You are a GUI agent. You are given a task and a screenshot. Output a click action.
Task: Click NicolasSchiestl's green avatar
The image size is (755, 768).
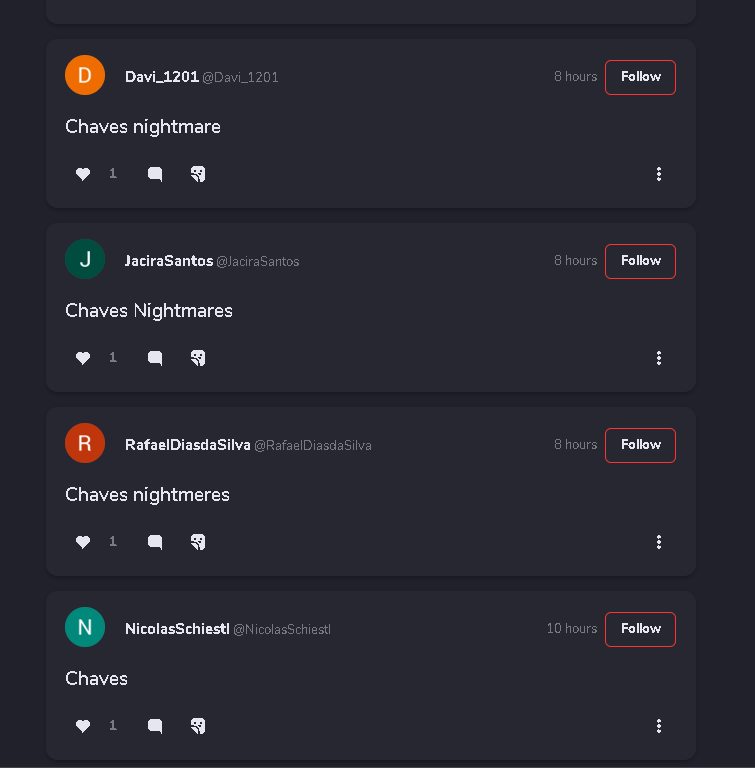coord(85,627)
